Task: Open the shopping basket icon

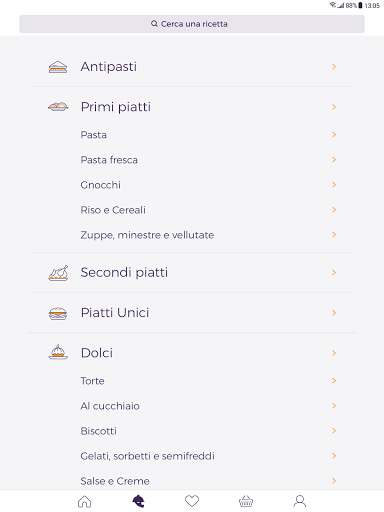Action: tap(246, 501)
